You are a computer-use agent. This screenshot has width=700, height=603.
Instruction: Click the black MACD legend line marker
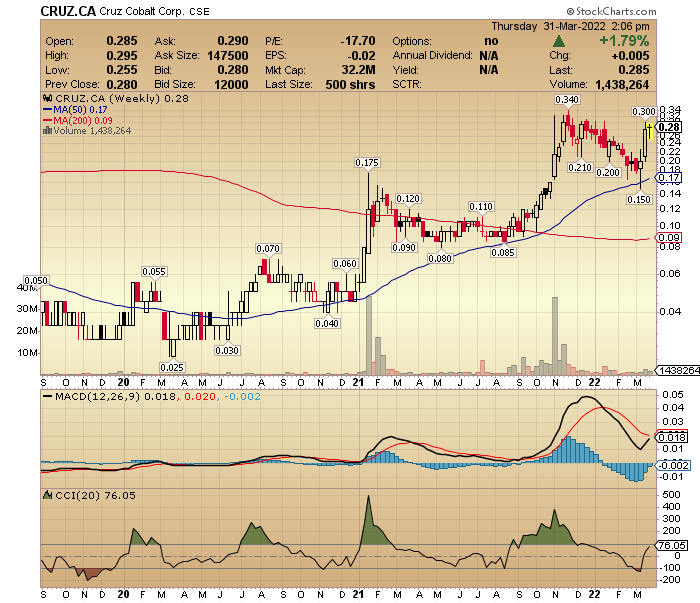point(47,396)
